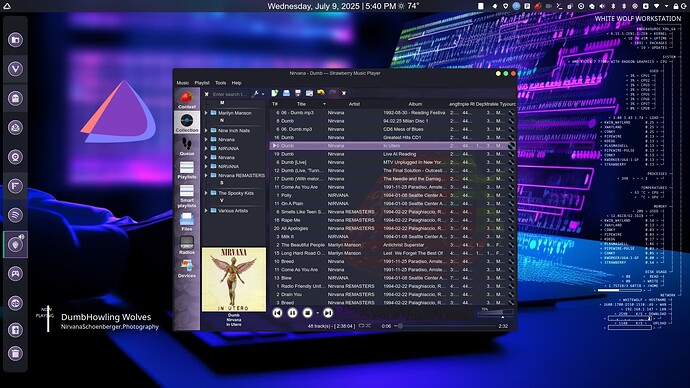Click the load playlist toolbar icon
The height and width of the screenshot is (388, 690).
286,93
